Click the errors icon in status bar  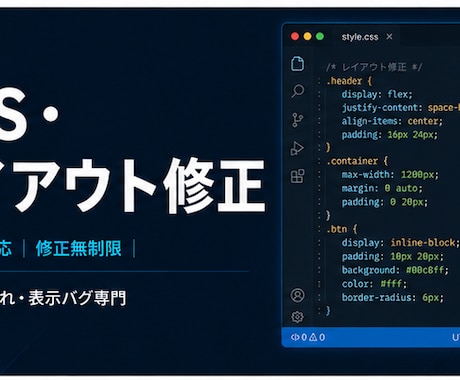(x=295, y=337)
